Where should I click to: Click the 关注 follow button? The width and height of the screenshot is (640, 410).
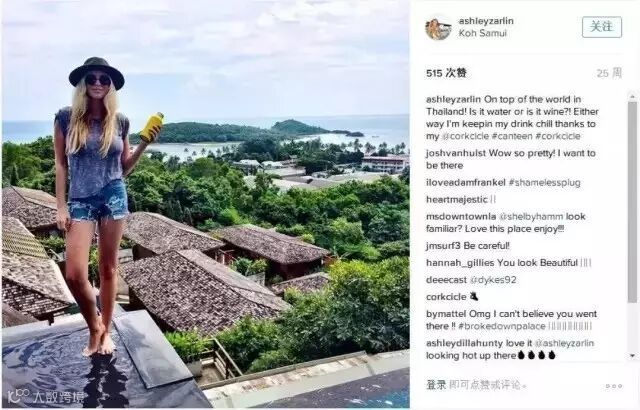(x=602, y=27)
